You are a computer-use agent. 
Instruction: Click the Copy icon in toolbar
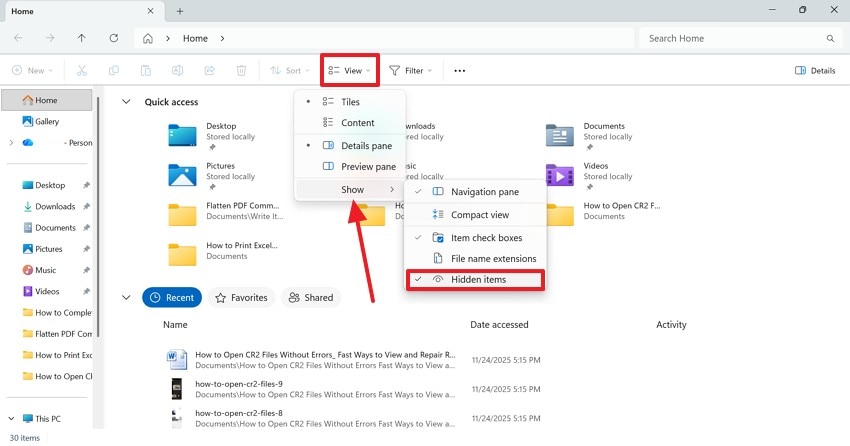(114, 70)
